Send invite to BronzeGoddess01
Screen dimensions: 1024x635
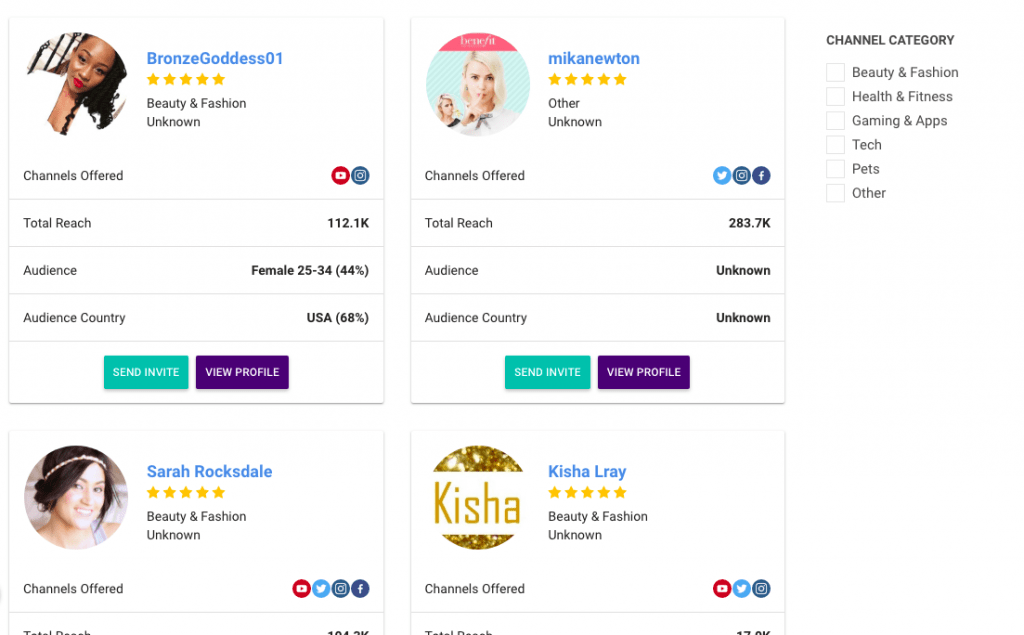coord(146,372)
